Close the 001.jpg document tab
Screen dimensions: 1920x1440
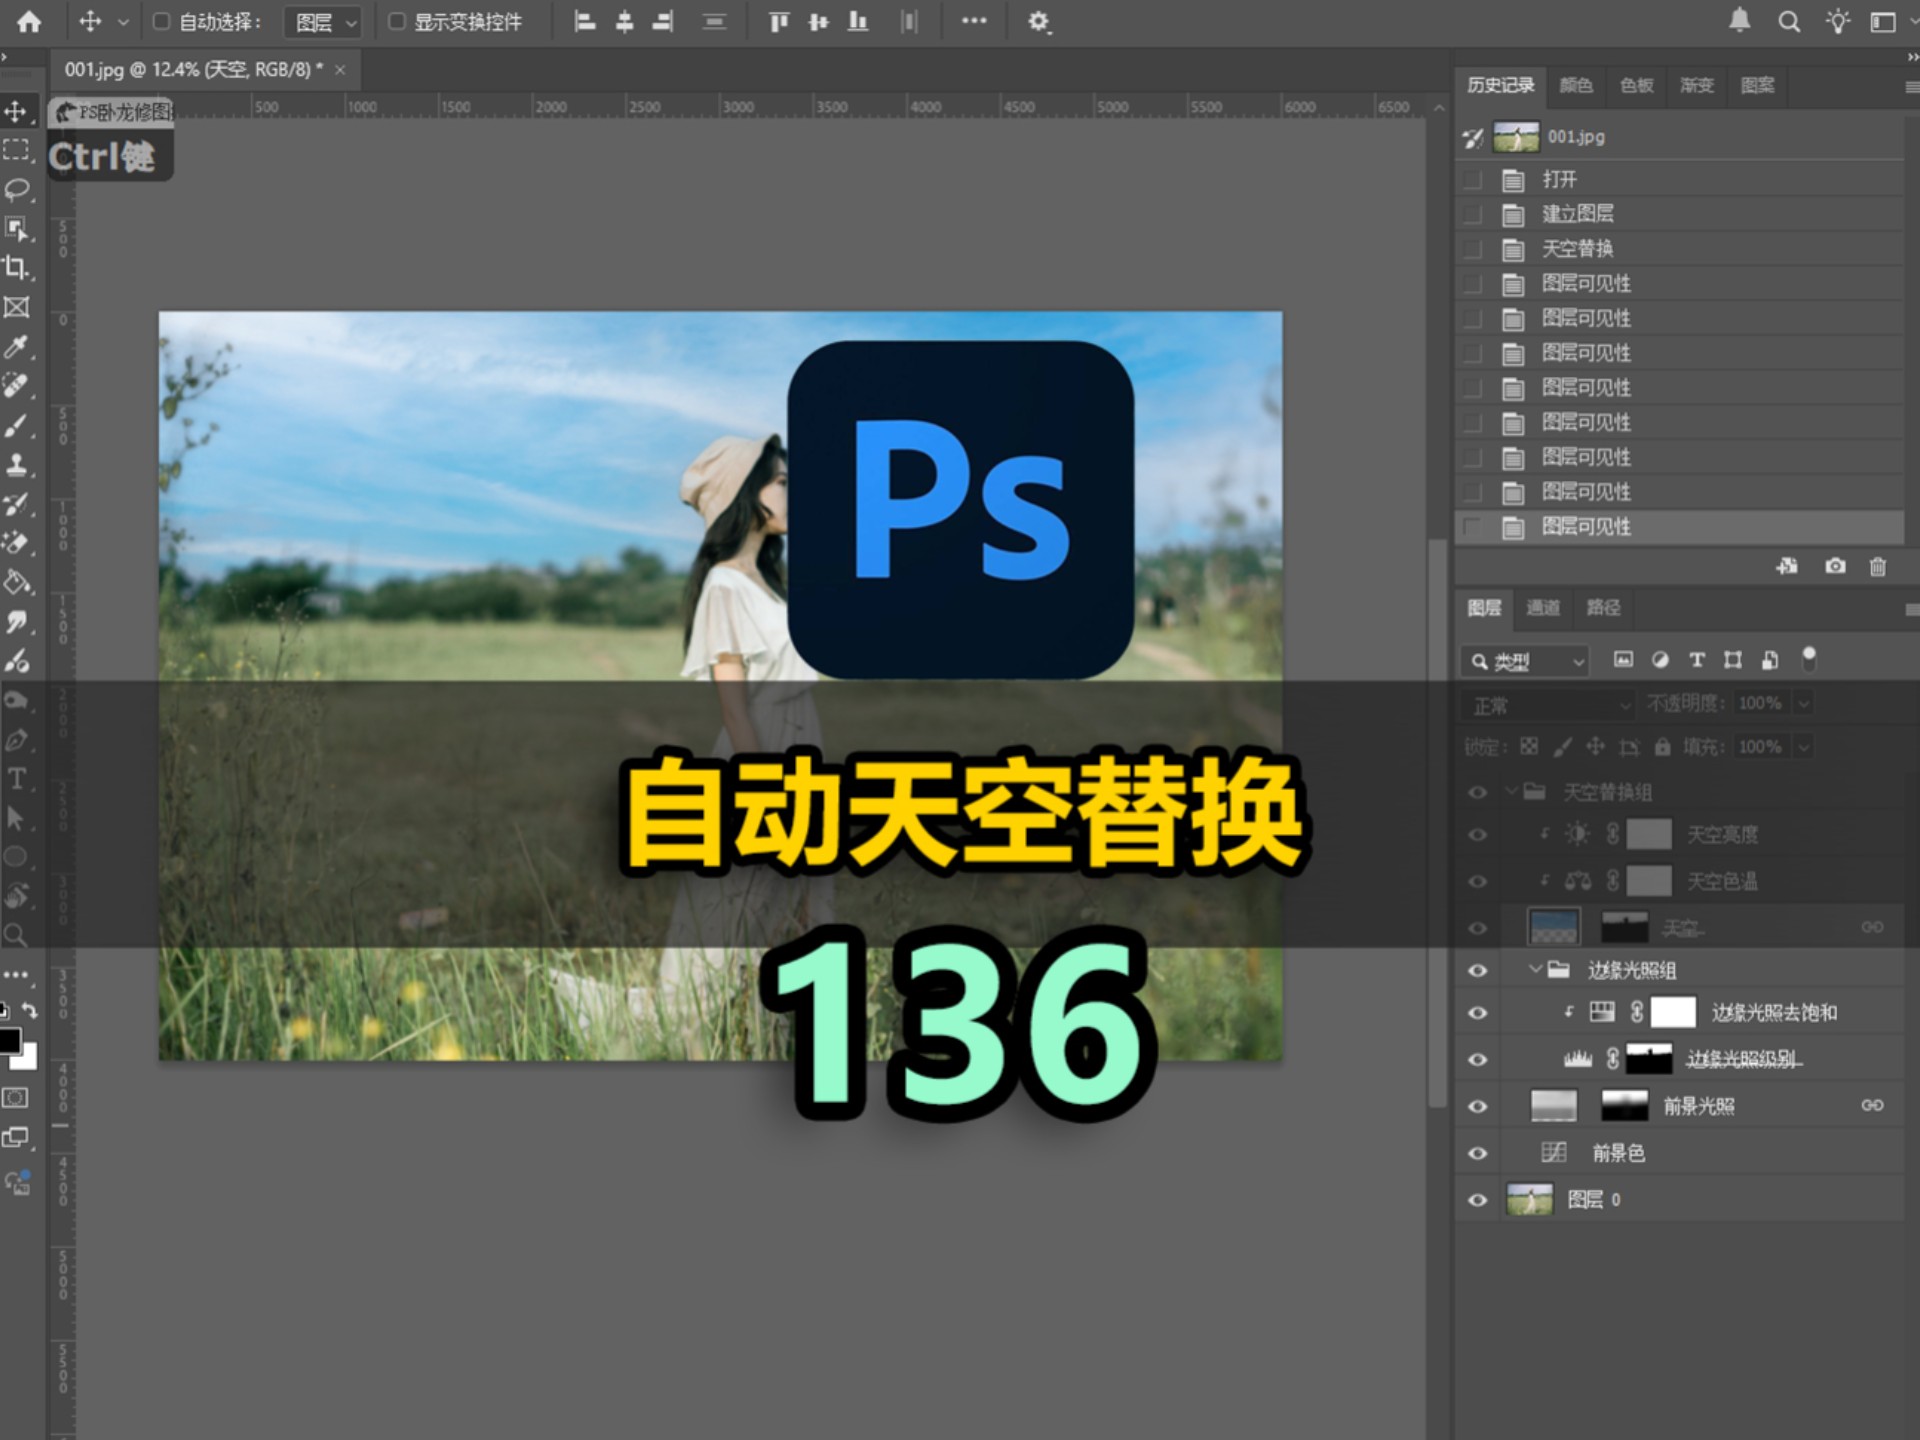click(340, 69)
